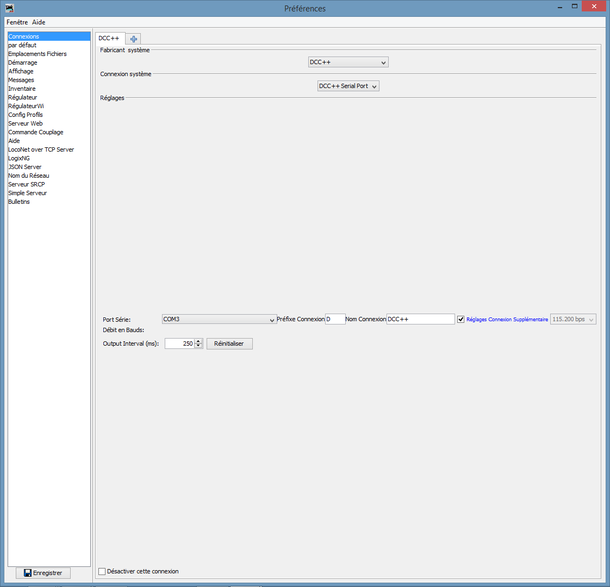Click the add new connection plus tab
This screenshot has width=610, height=587.
pos(133,39)
